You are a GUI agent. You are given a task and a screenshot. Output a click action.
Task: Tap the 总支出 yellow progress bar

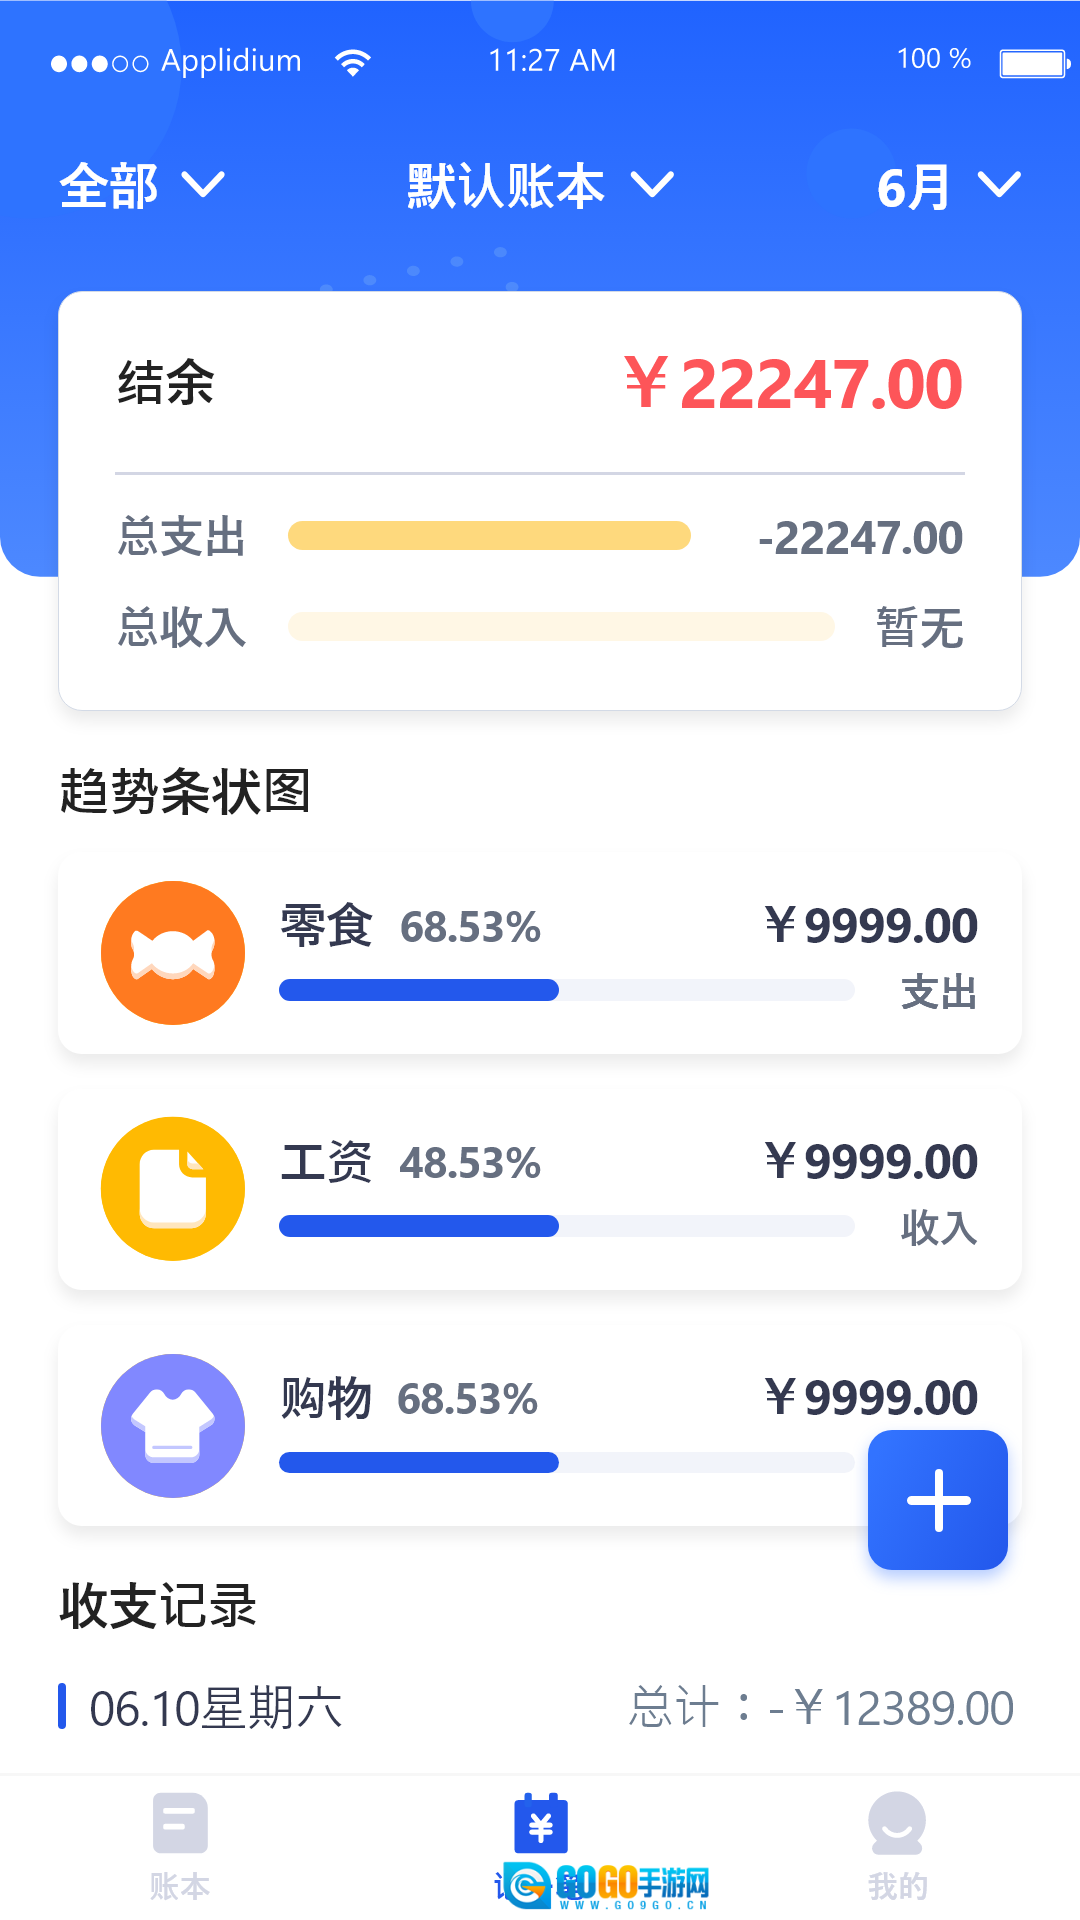click(489, 536)
